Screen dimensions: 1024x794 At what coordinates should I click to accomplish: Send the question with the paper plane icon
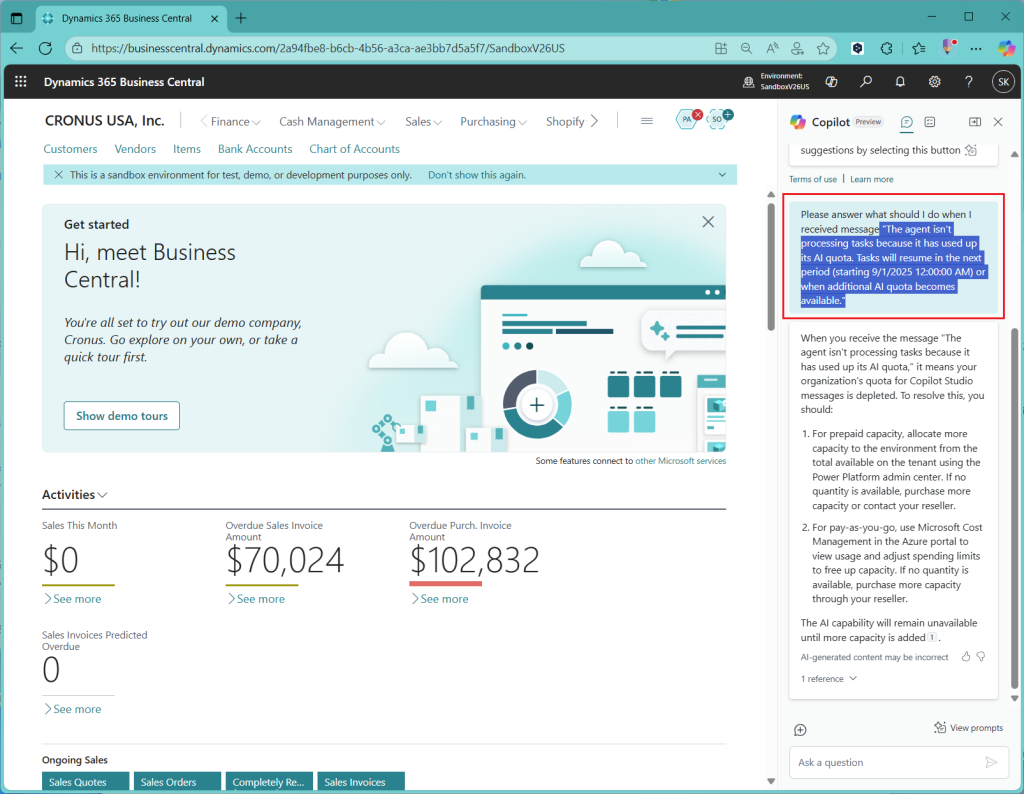pyautogui.click(x=991, y=762)
